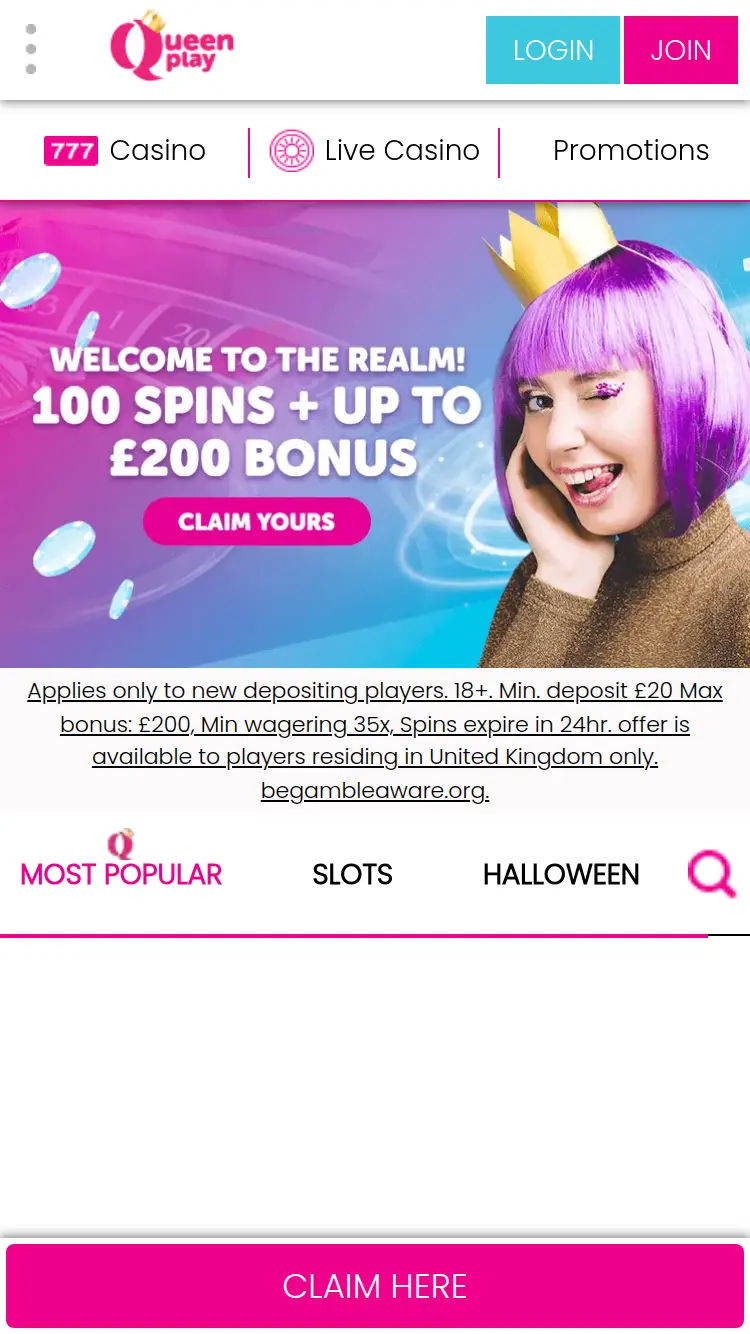
Task: Select the 777 Casino icon
Action: click(71, 151)
